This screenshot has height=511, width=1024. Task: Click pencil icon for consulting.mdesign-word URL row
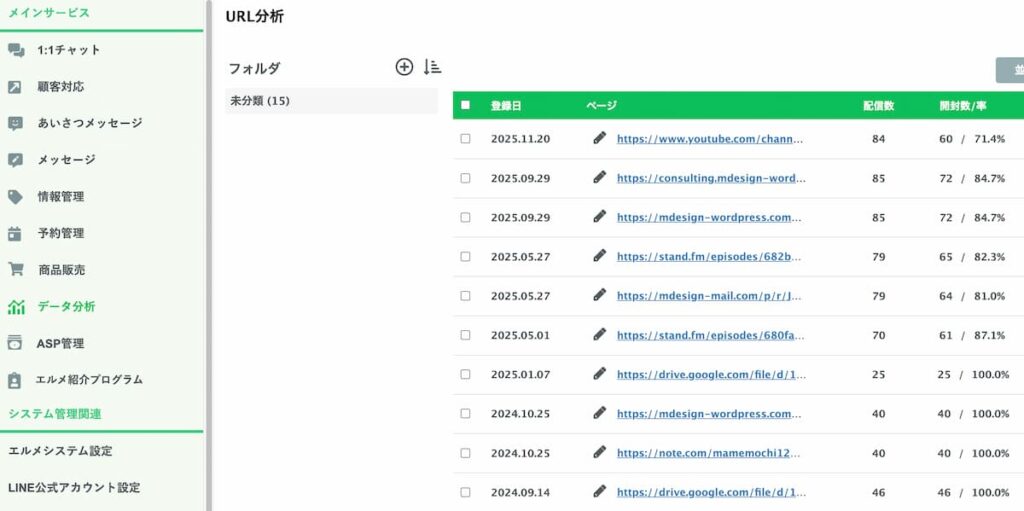tap(599, 177)
